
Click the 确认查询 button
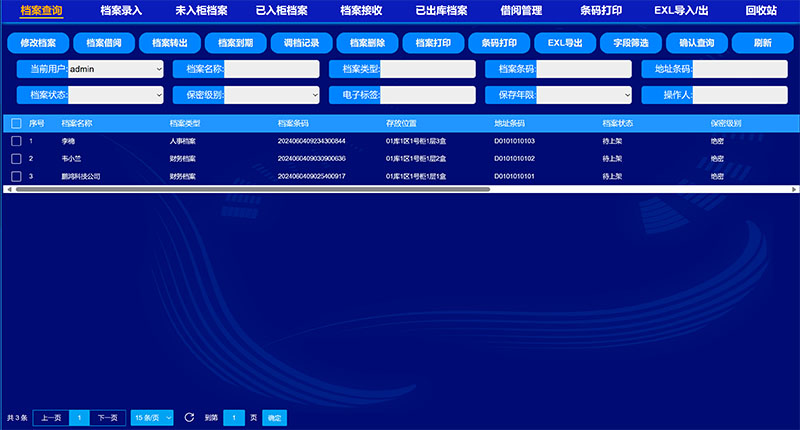pos(697,44)
